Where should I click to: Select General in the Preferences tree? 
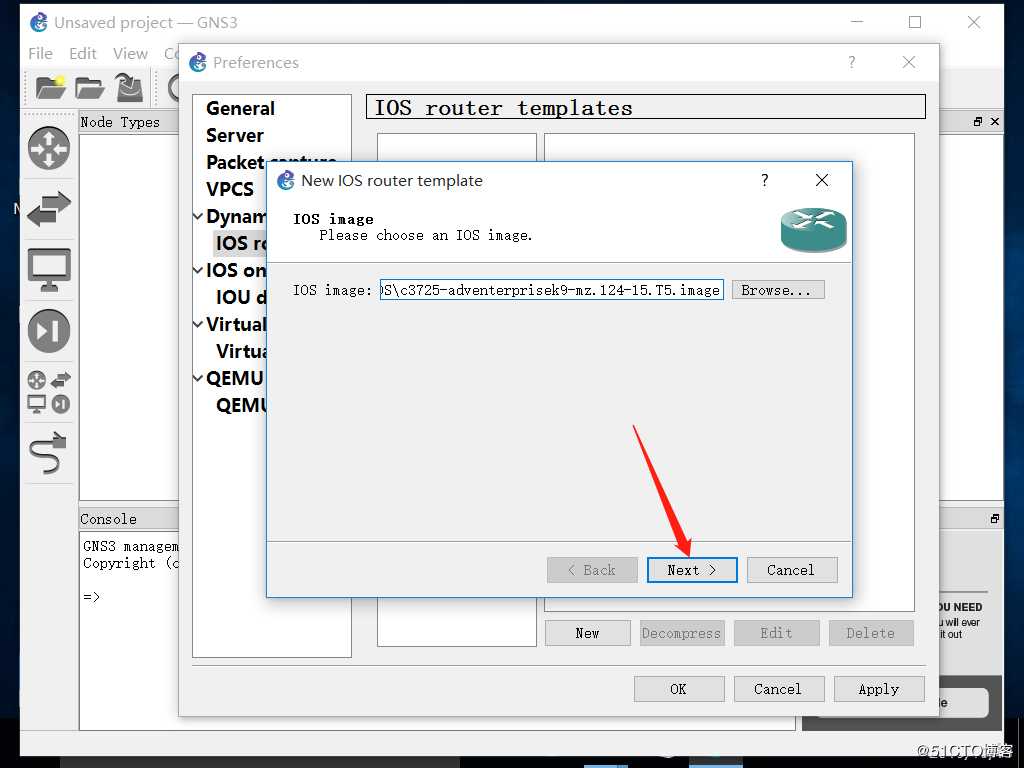point(240,108)
